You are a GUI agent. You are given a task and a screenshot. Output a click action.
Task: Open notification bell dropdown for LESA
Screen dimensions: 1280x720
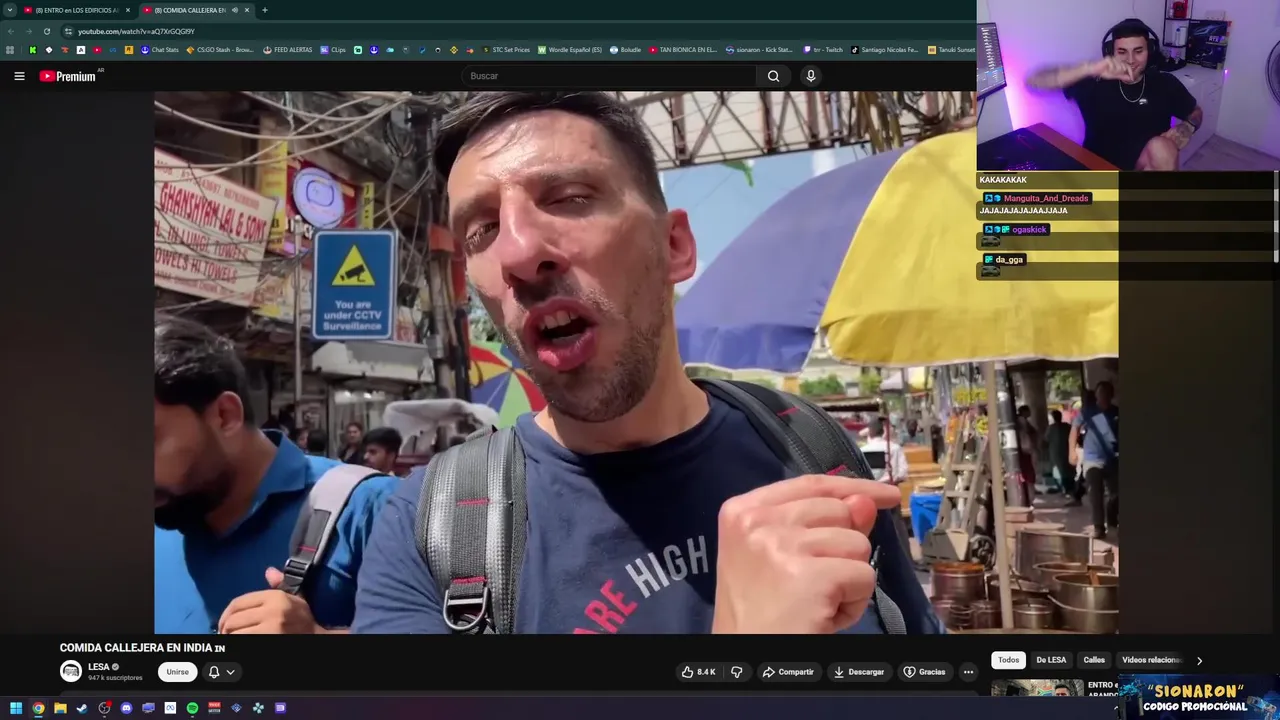(221, 672)
